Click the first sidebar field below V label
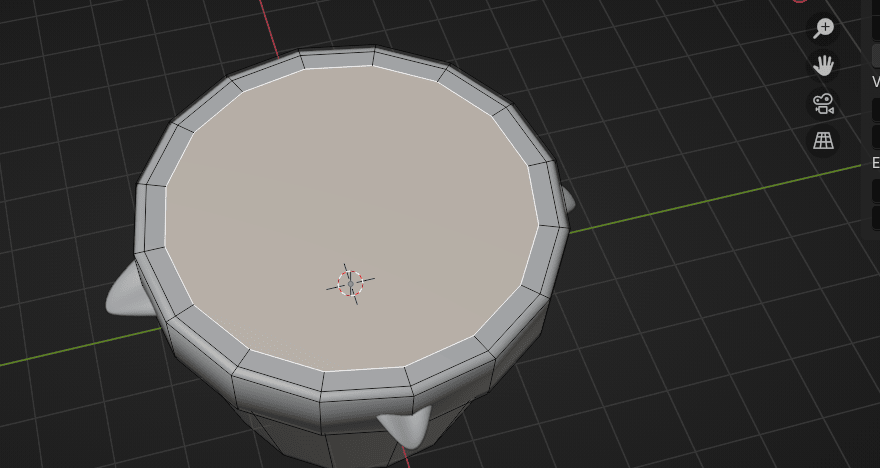The width and height of the screenshot is (880, 468). (874, 107)
